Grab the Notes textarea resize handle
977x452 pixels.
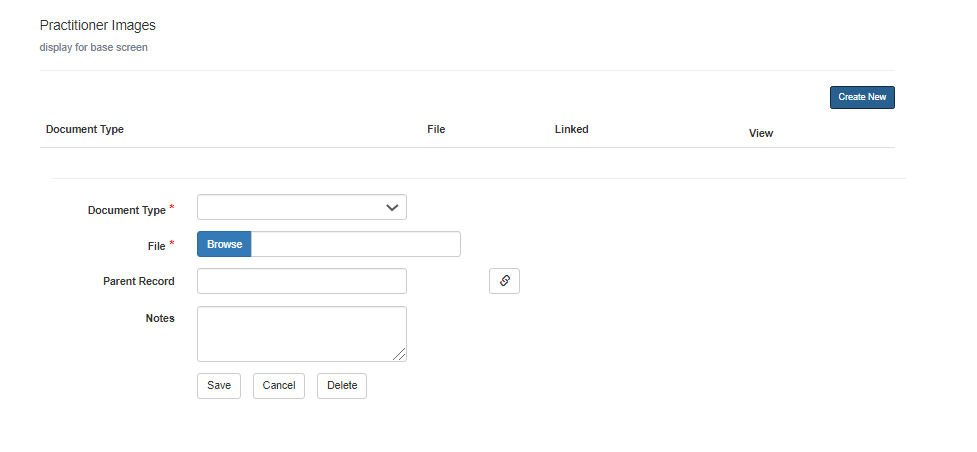400,354
